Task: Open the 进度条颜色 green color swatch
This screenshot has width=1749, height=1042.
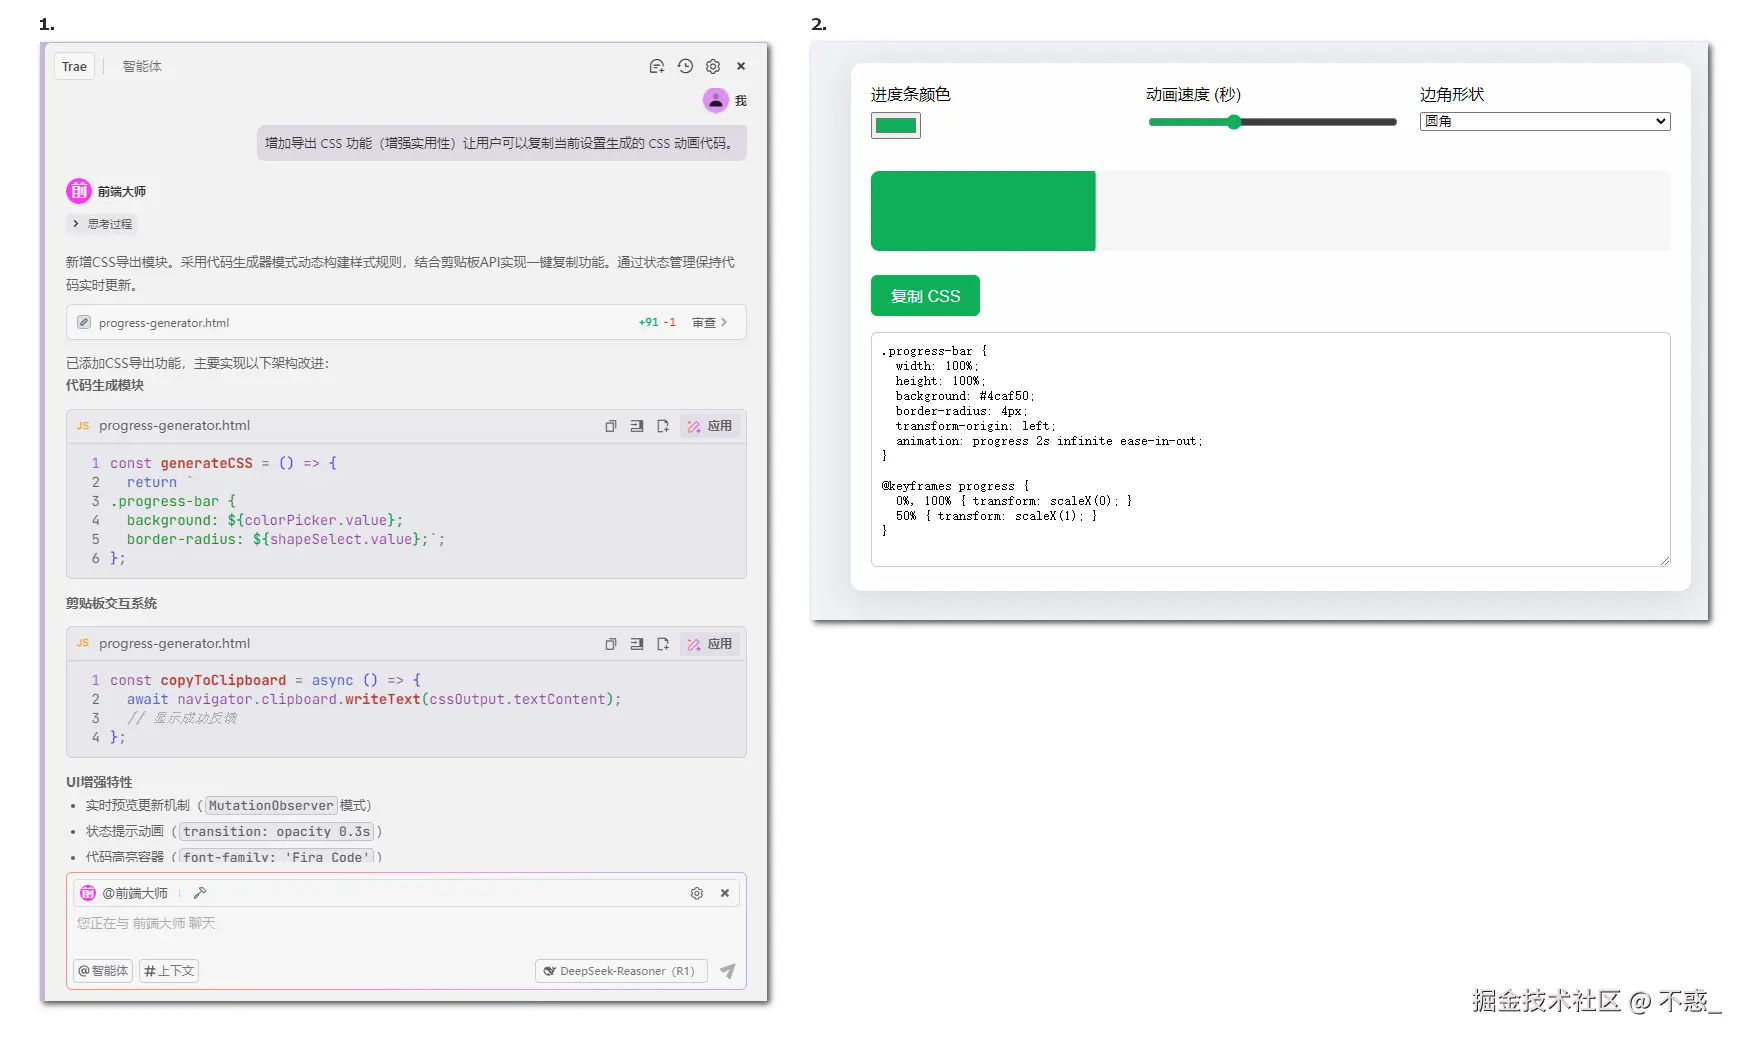Action: tap(896, 126)
